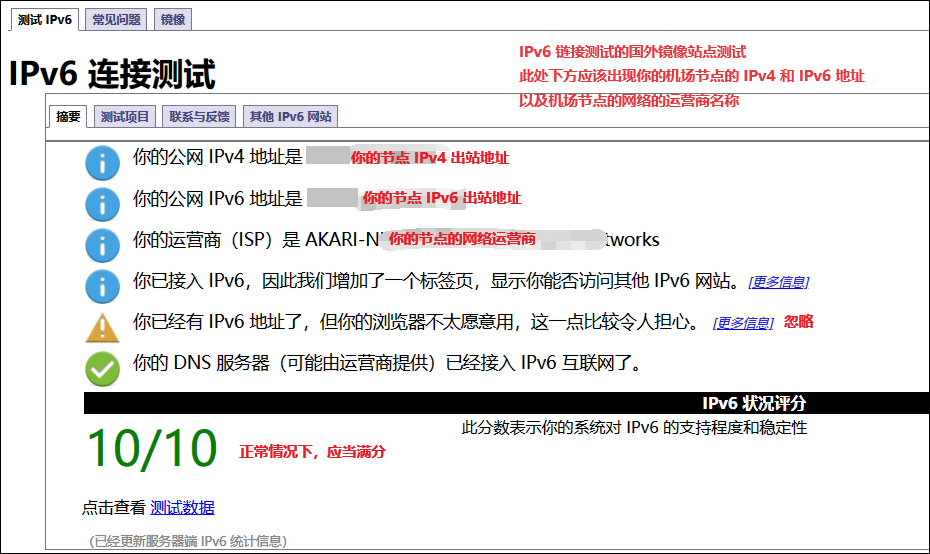Open 更多信息 link in browser warning row
This screenshot has width=930, height=554.
click(743, 323)
